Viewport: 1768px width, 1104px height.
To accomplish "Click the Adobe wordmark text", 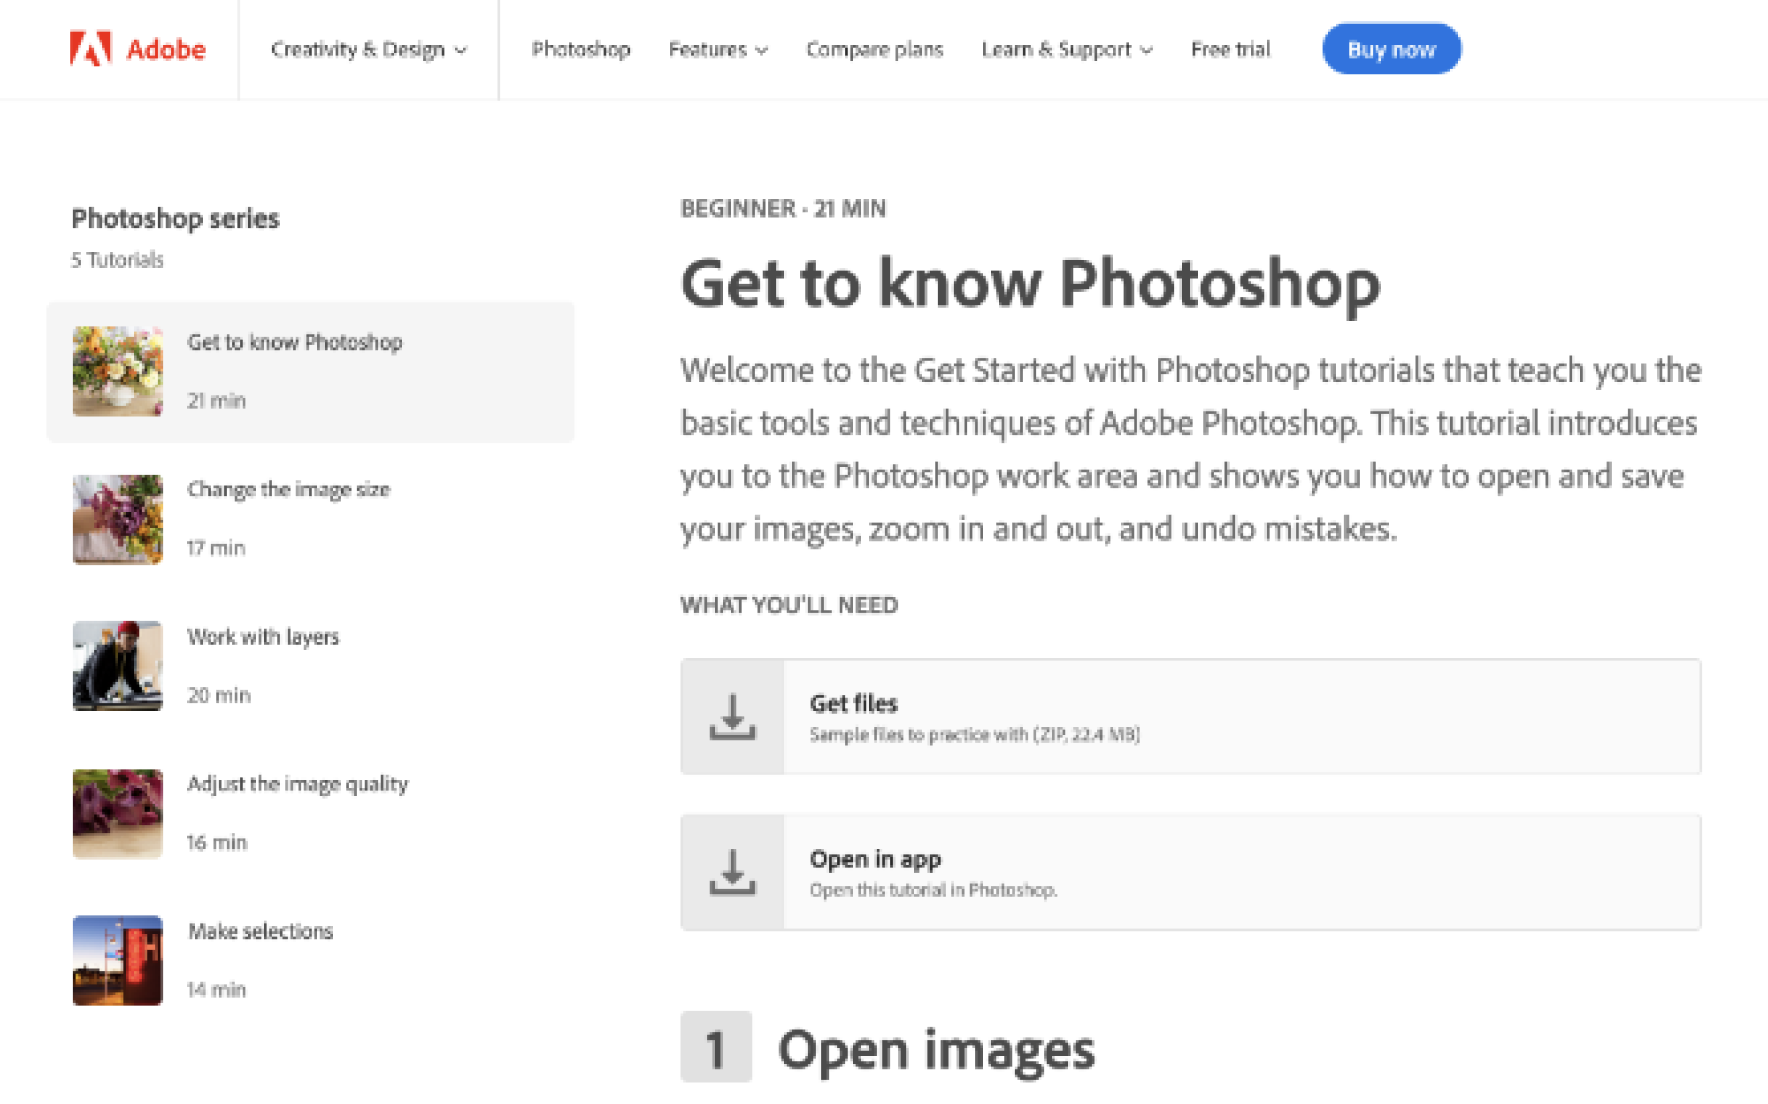I will coord(166,49).
